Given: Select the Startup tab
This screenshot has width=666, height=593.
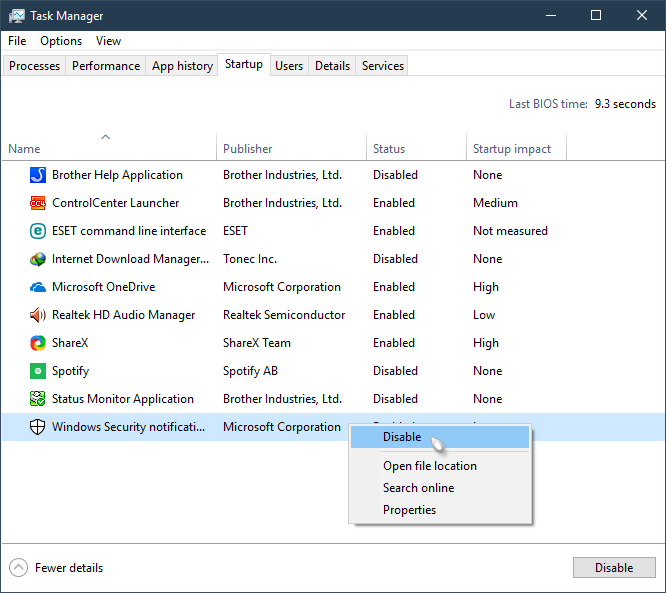Looking at the screenshot, I should (244, 64).
